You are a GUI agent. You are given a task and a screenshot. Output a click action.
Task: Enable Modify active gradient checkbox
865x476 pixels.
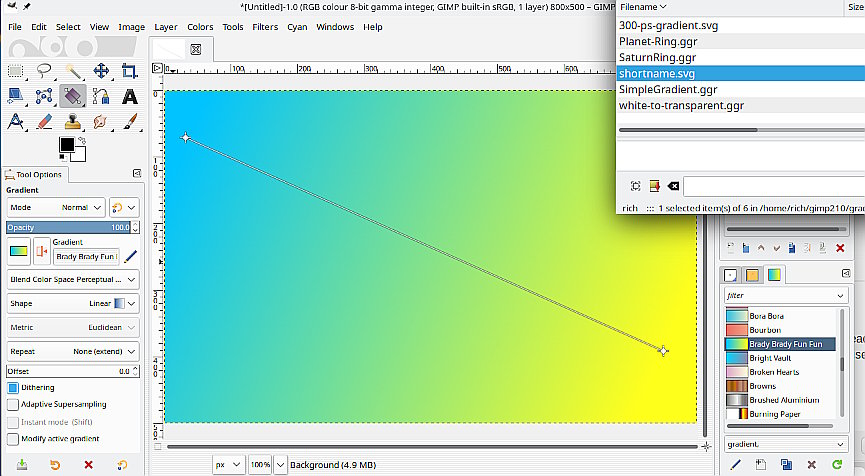[13, 439]
